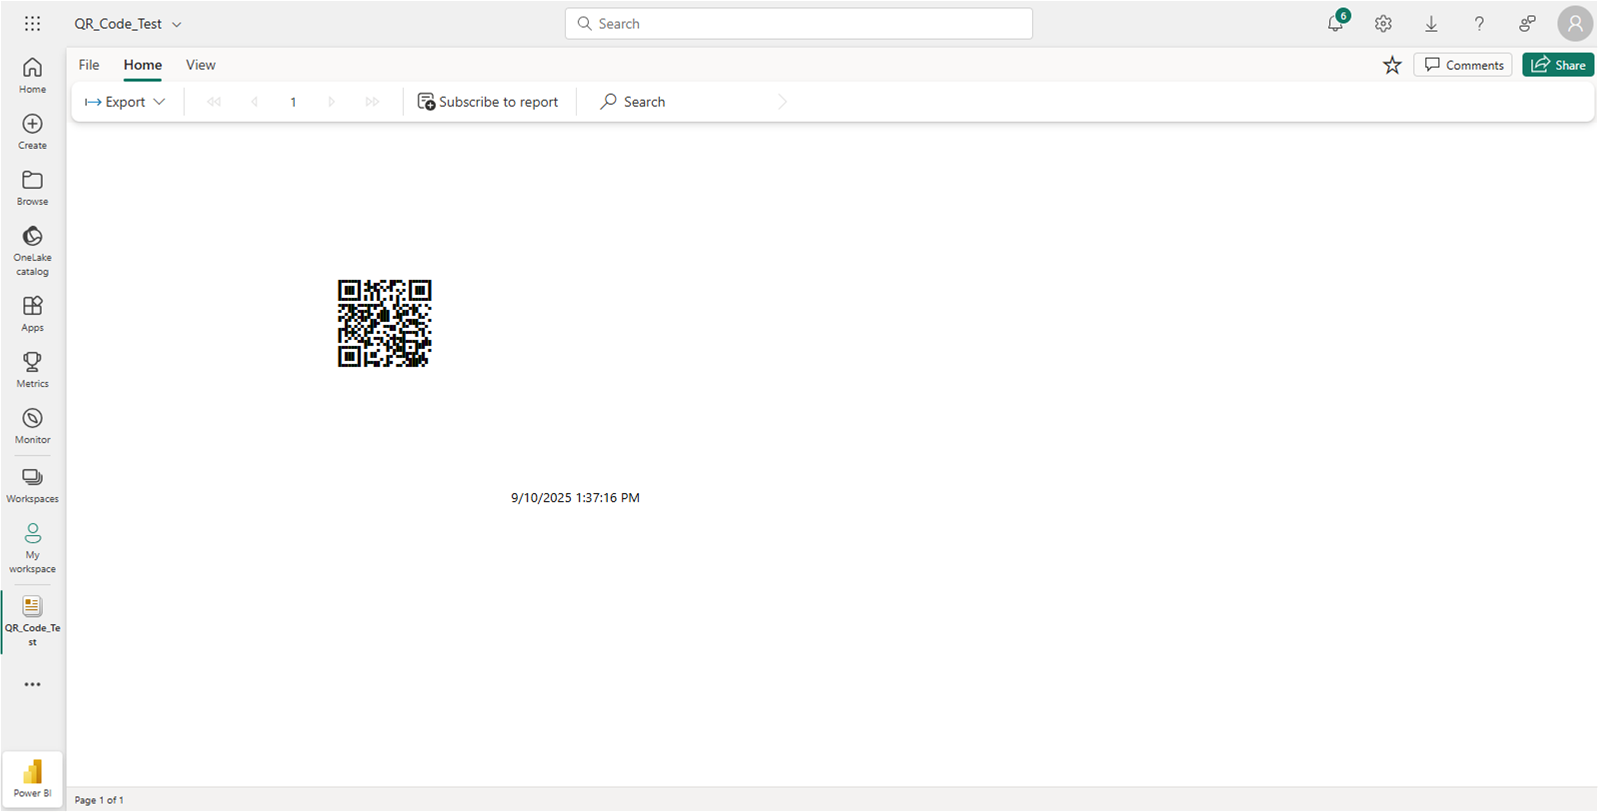The width and height of the screenshot is (1598, 812).
Task: Open the download menu arrow icon
Action: coord(1431,23)
